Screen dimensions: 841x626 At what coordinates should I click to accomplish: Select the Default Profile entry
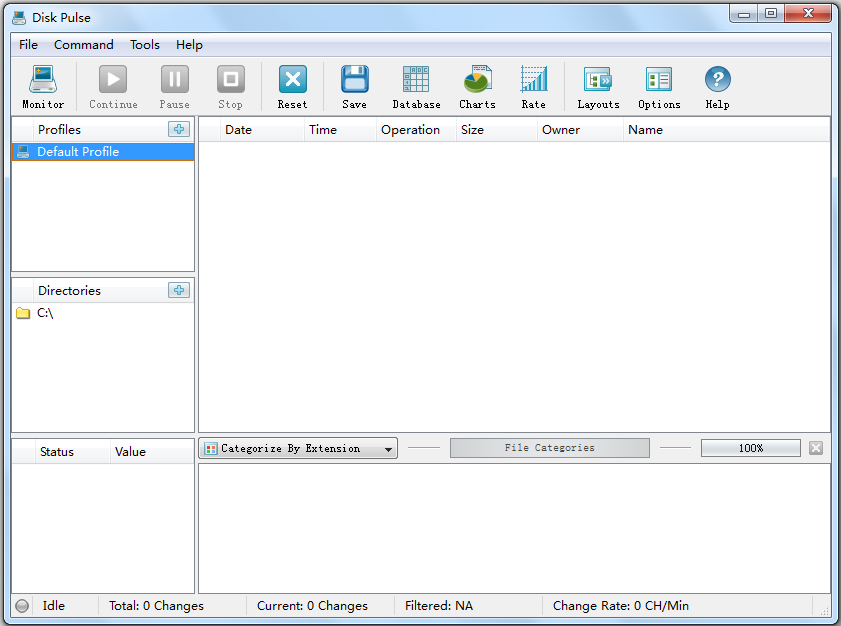point(103,152)
